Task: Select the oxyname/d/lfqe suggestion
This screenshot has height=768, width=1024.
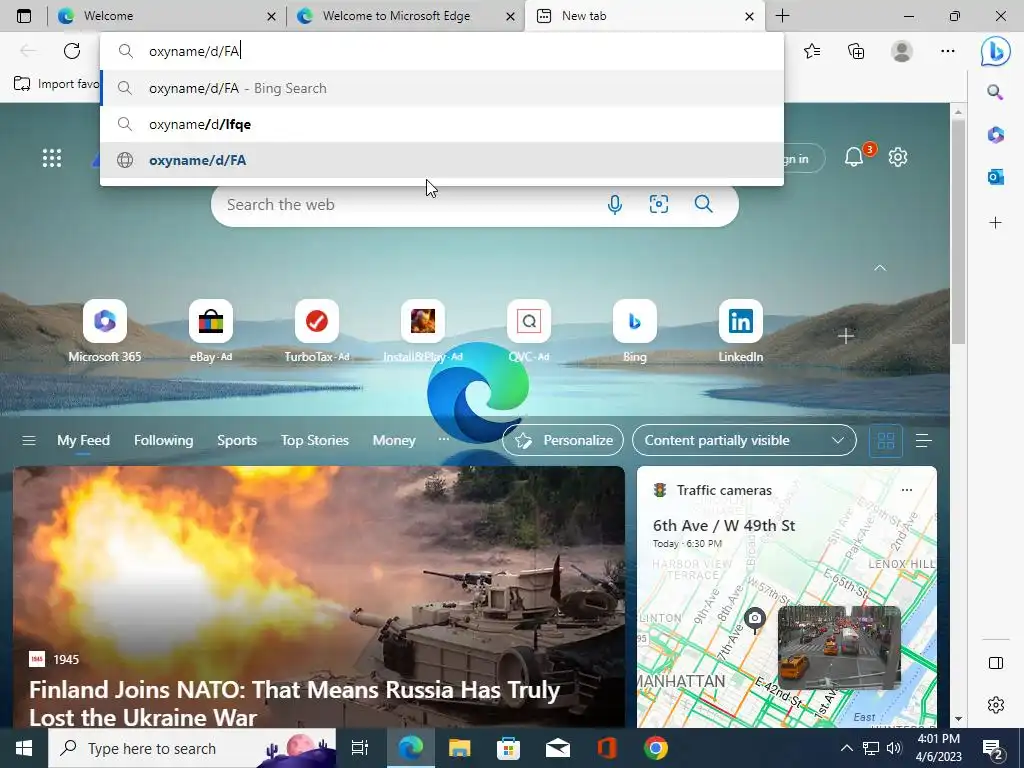Action: coord(442,124)
